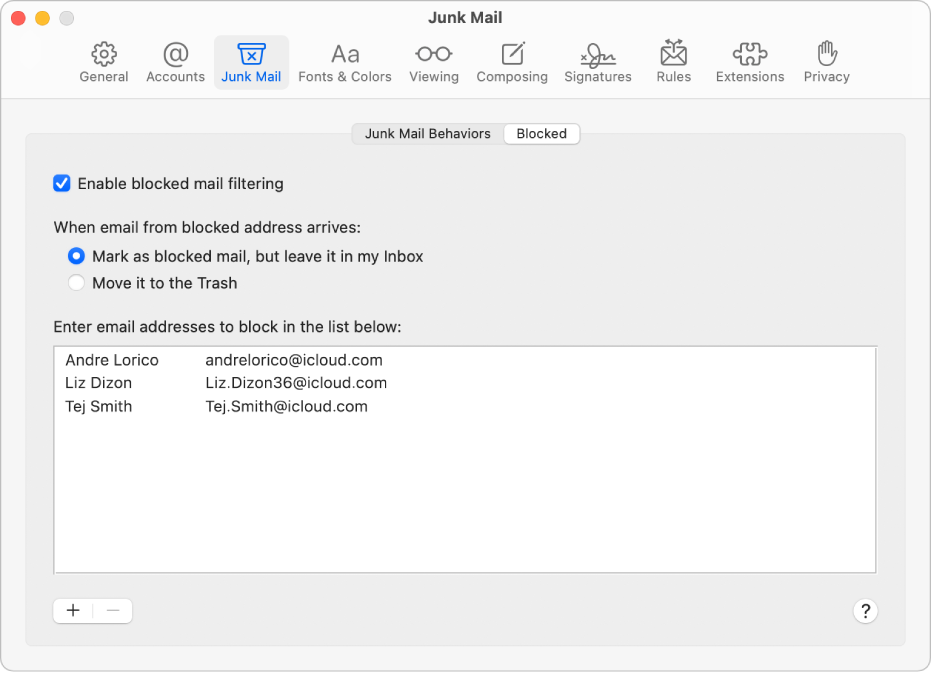Screen dimensions: 932x674
Task: Open Fonts & Colors settings
Action: click(345, 60)
